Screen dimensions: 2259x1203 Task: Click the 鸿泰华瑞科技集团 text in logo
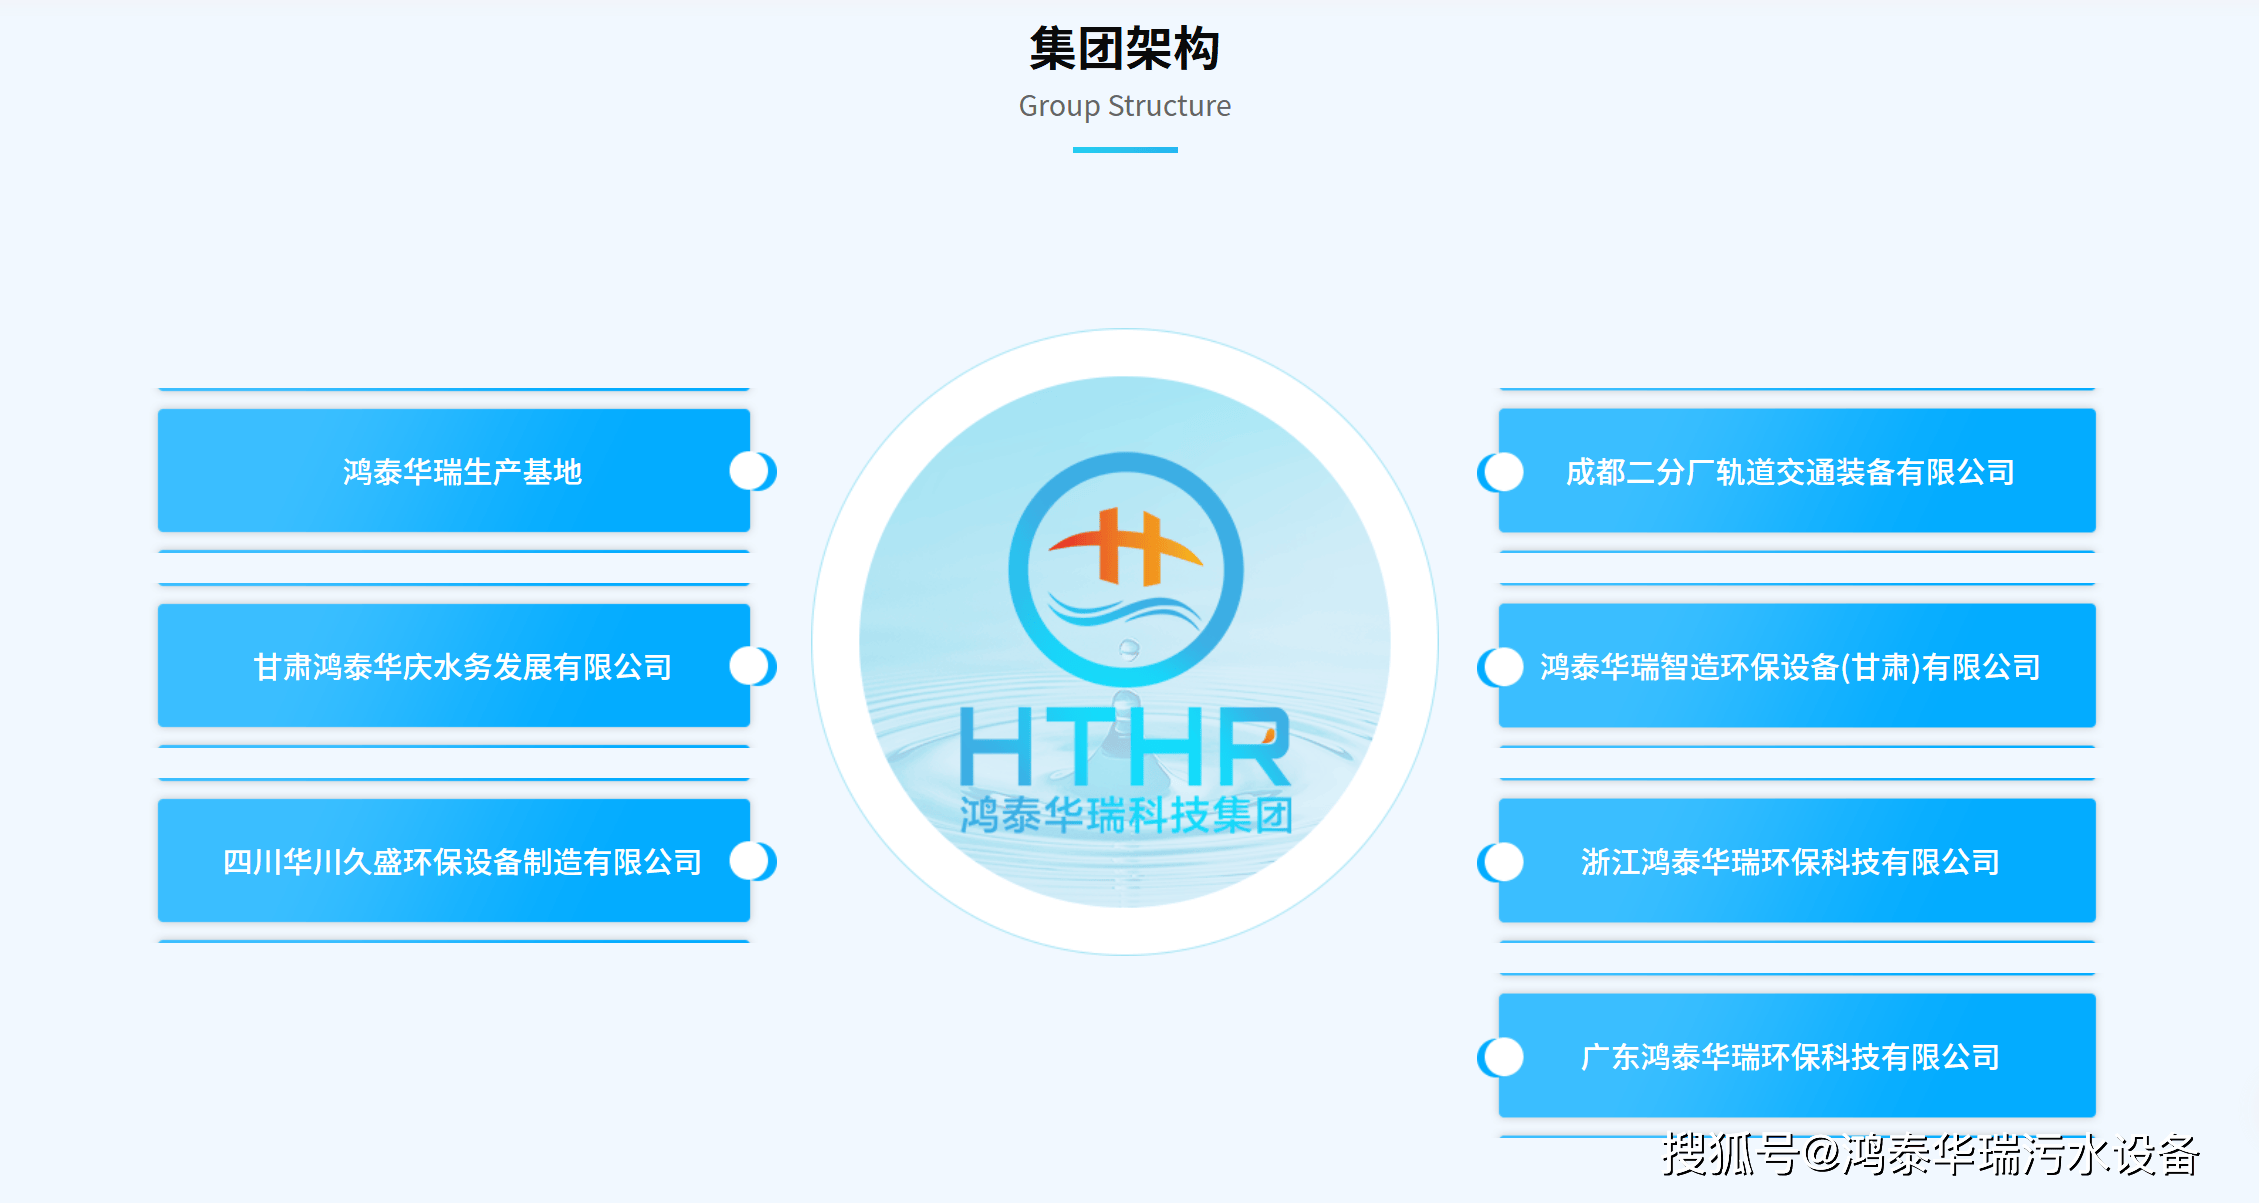[x=1125, y=815]
